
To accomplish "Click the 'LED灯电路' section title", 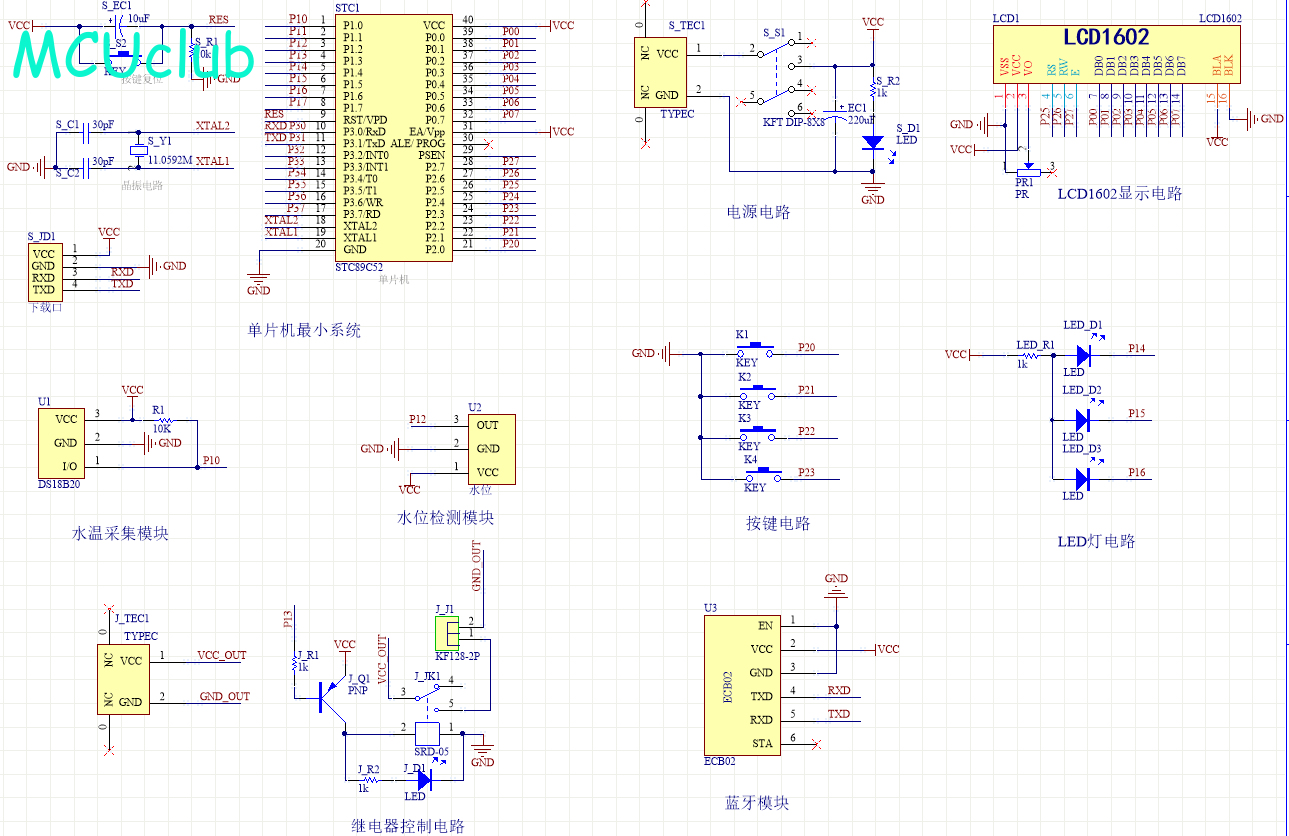I will pos(1097,541).
